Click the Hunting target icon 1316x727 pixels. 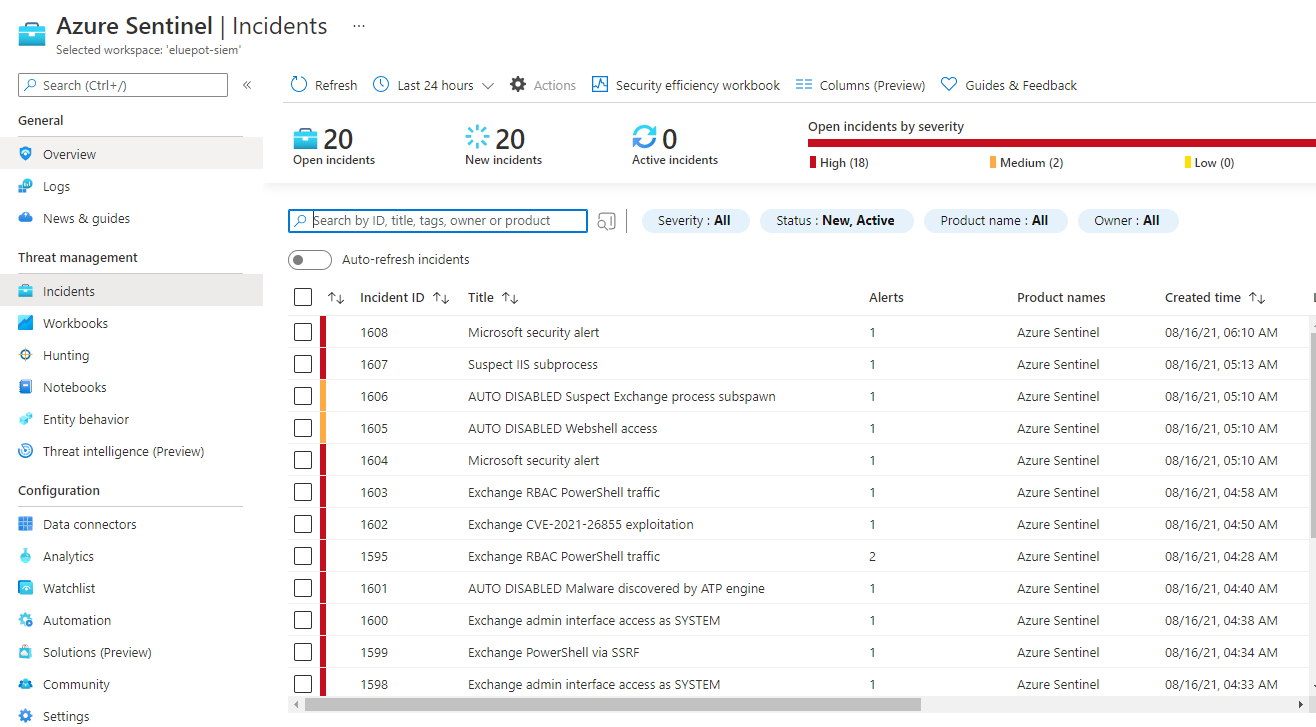tap(26, 355)
